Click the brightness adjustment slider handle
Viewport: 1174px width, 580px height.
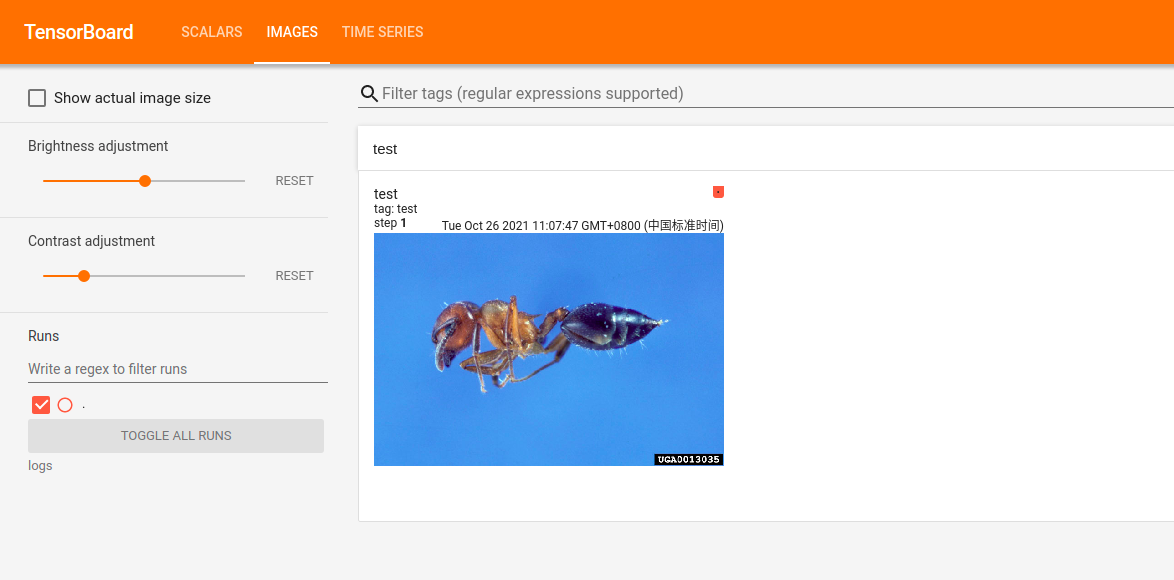pos(145,181)
